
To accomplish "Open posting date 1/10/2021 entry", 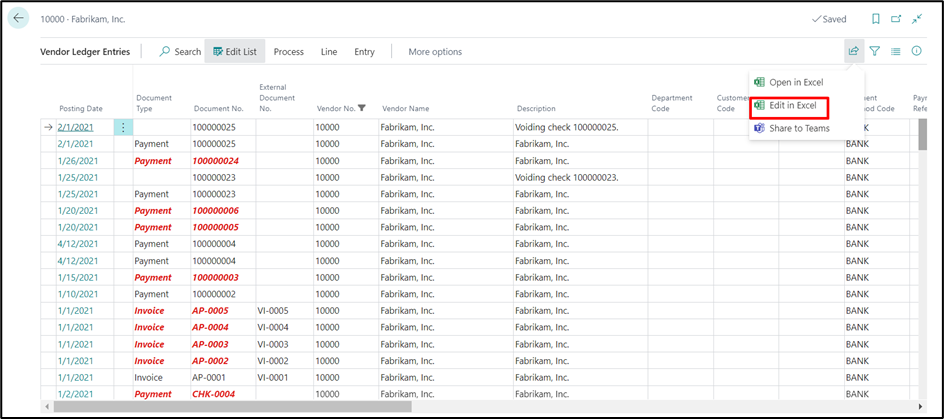I will [78, 294].
